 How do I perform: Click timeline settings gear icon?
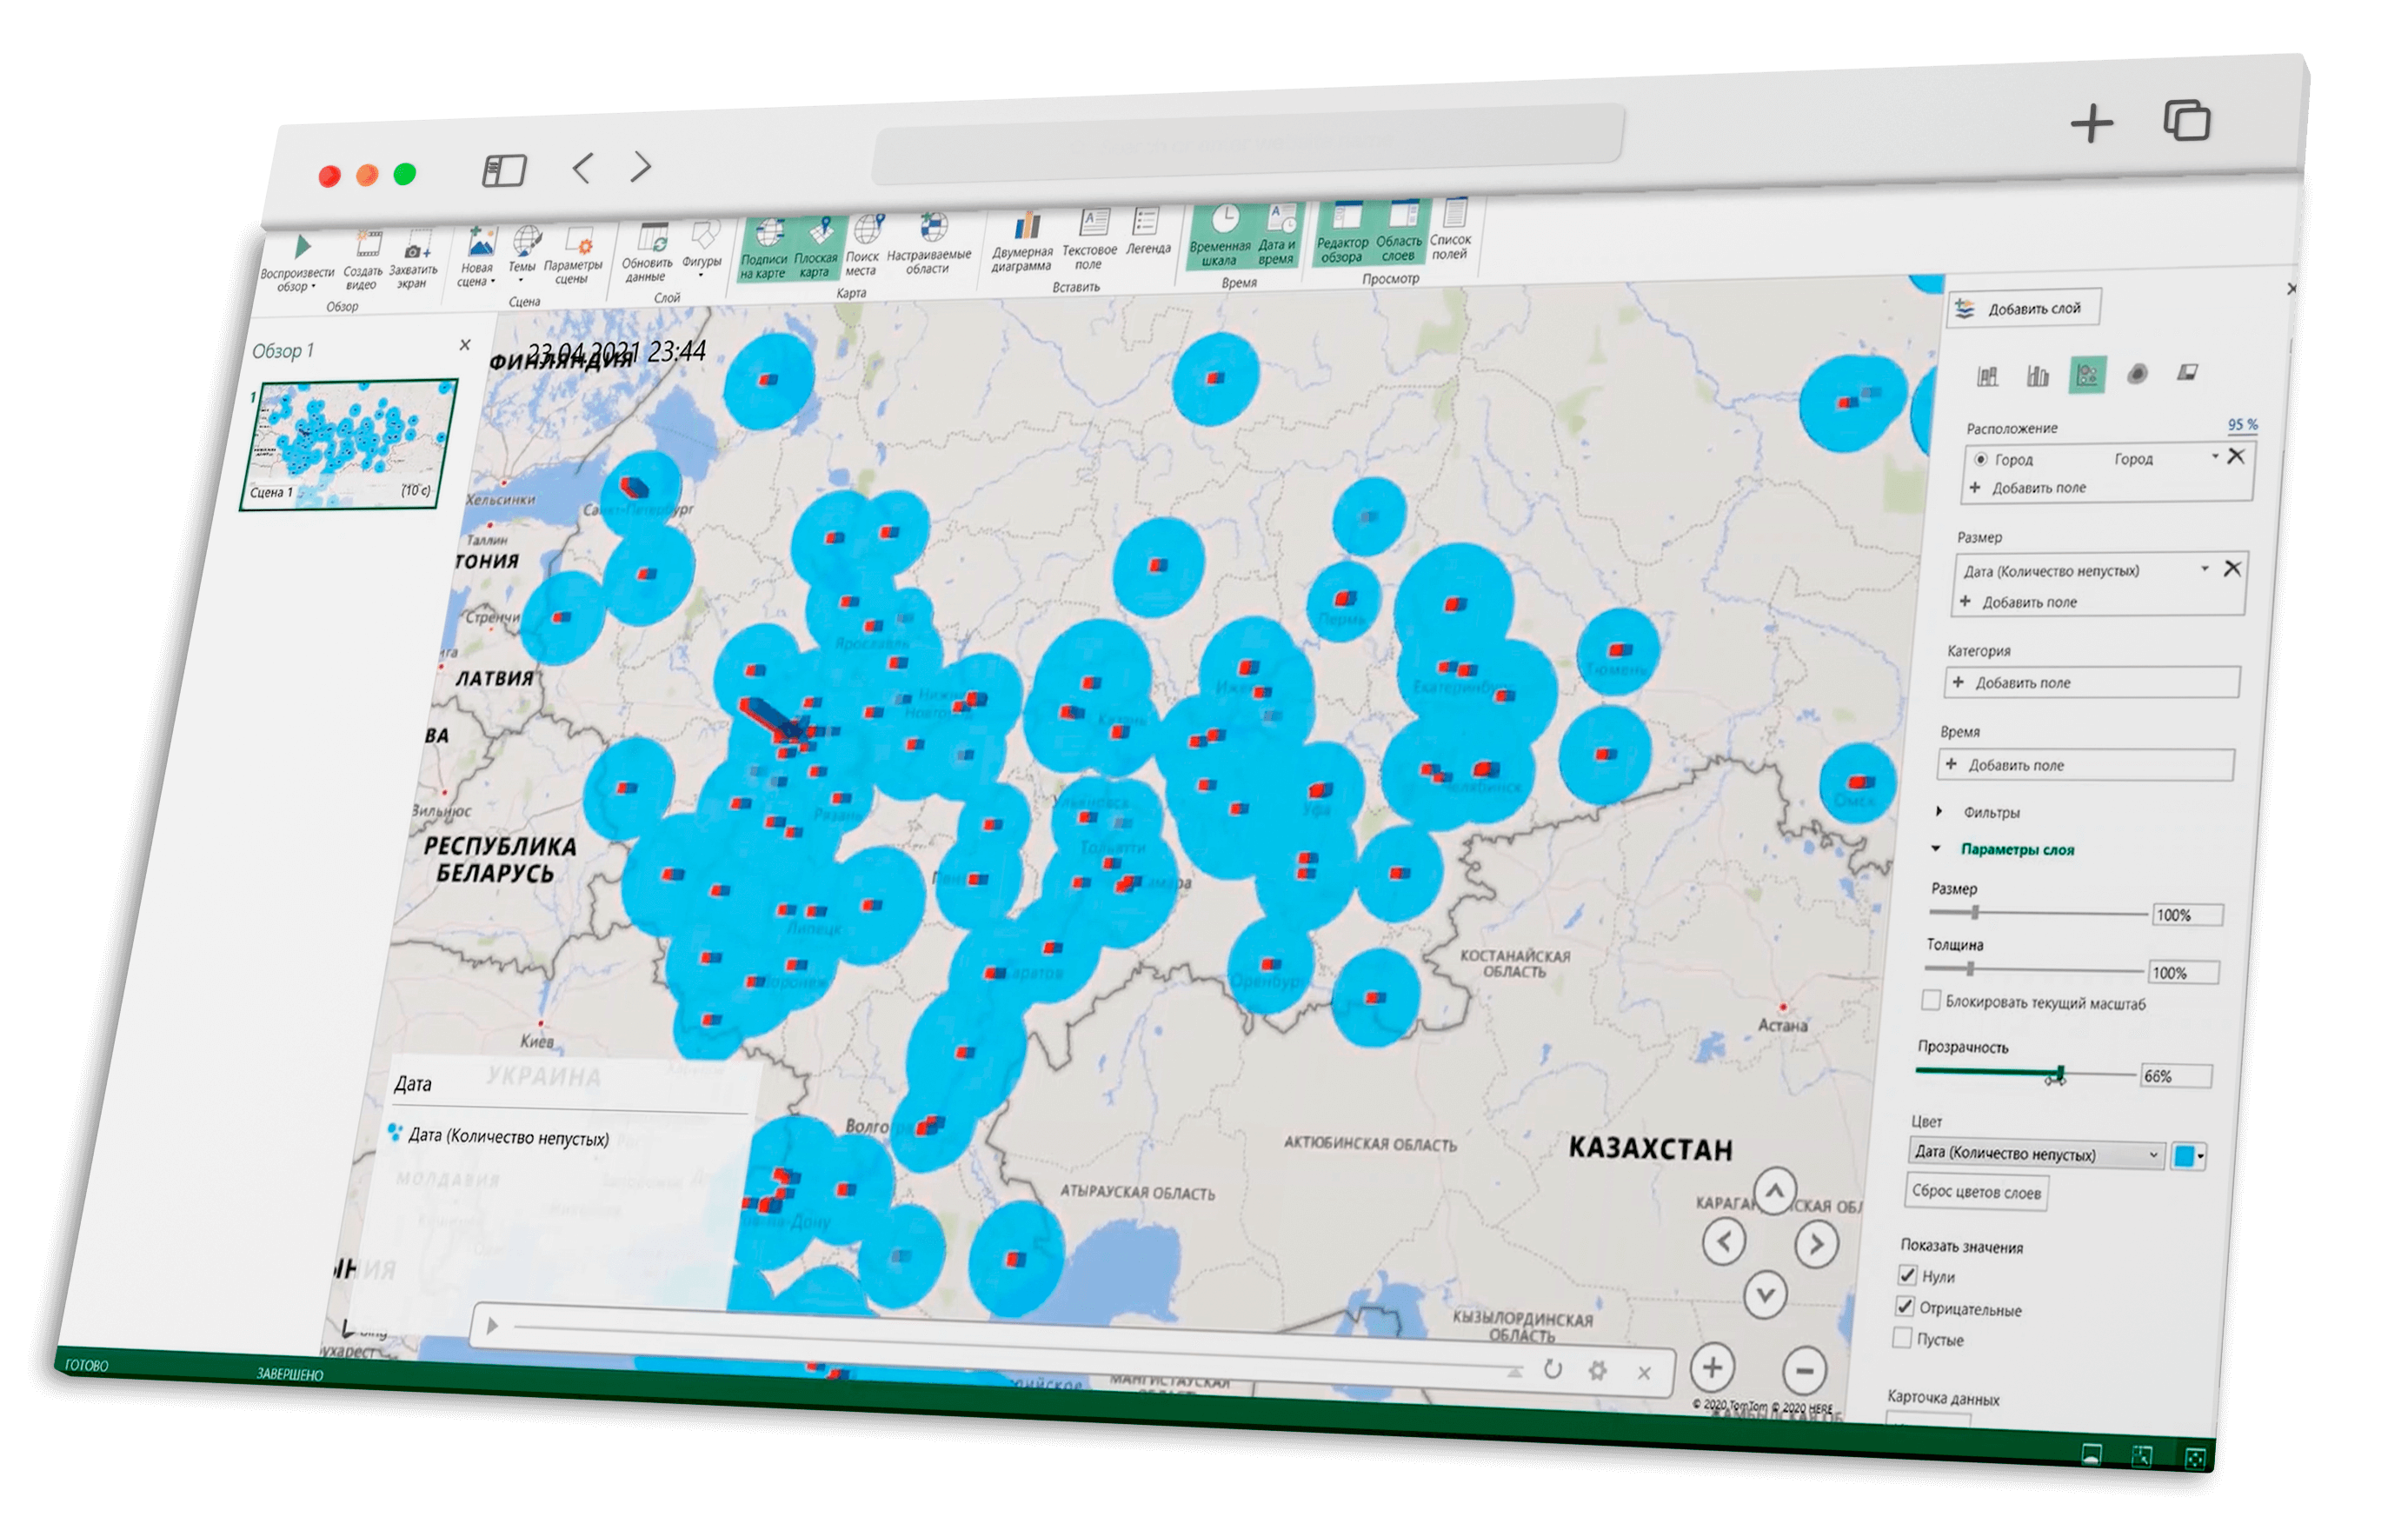[x=1598, y=1371]
